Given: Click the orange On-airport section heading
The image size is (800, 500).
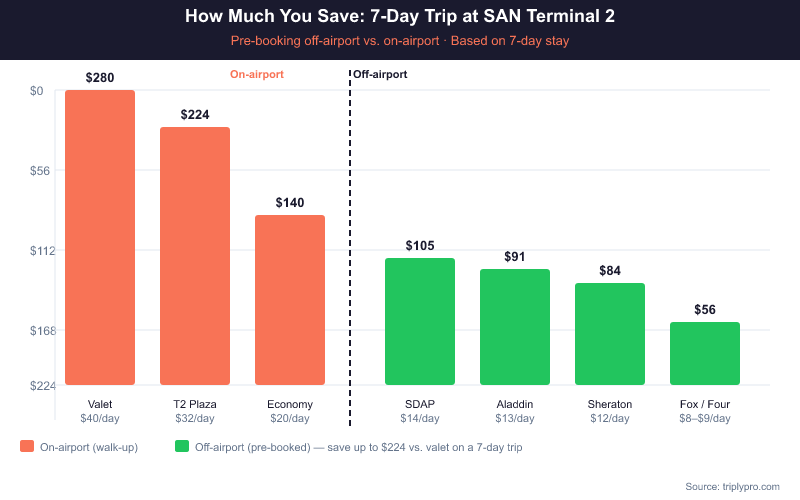Looking at the screenshot, I should pyautogui.click(x=257, y=74).
